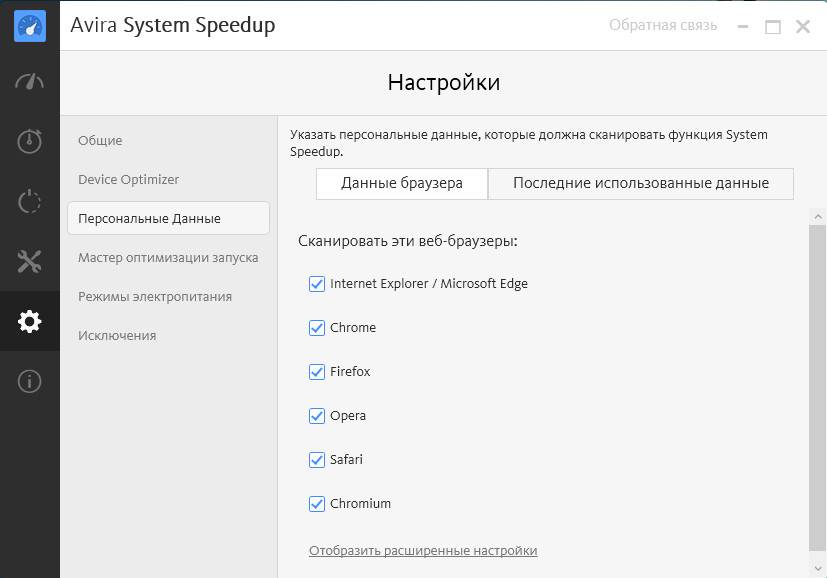Viewport: 827px width, 578px height.
Task: Click the Настройки page heading
Action: tap(444, 82)
